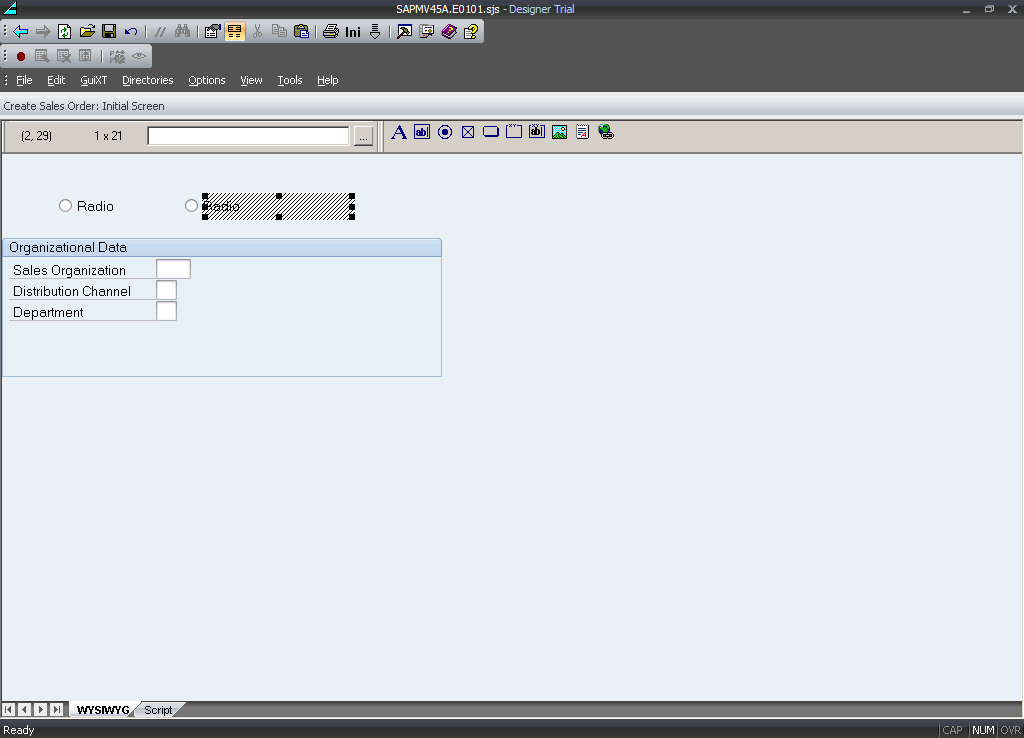Click the Ini toolbar button
The width and height of the screenshot is (1024, 738).
point(353,31)
